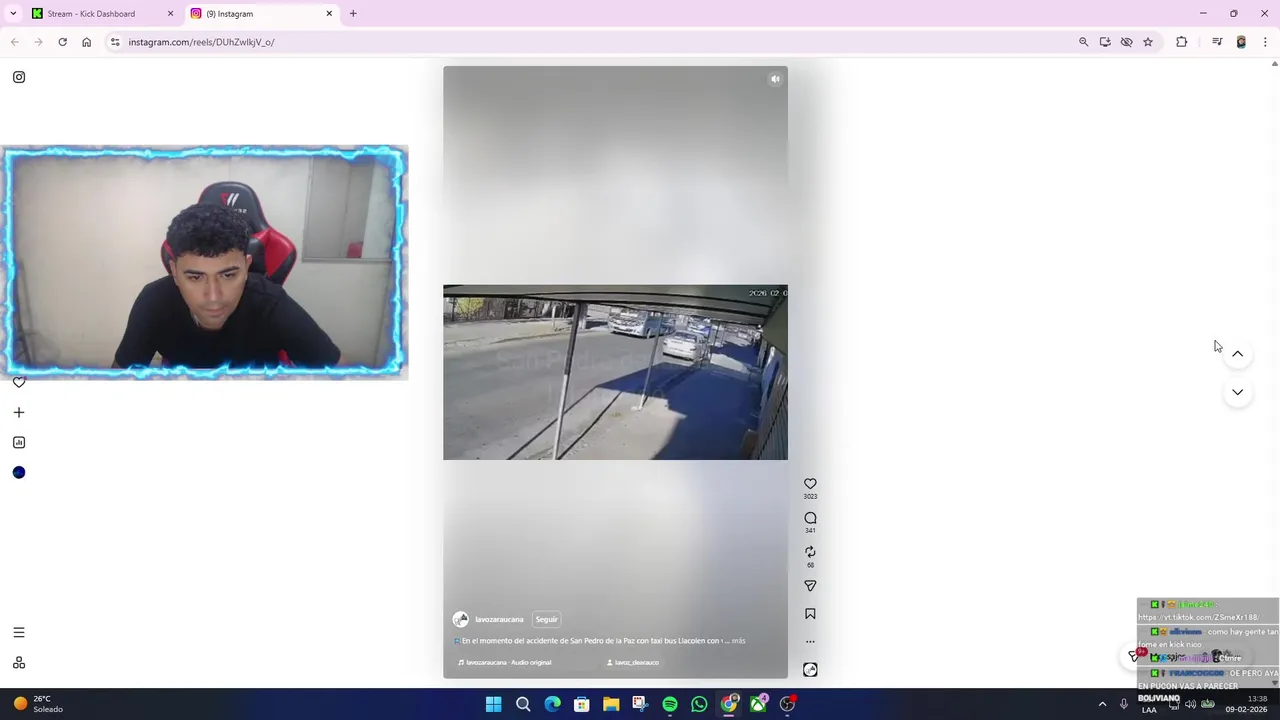Open the hamburger More menu in sidebar
The width and height of the screenshot is (1280, 720).
click(19, 632)
